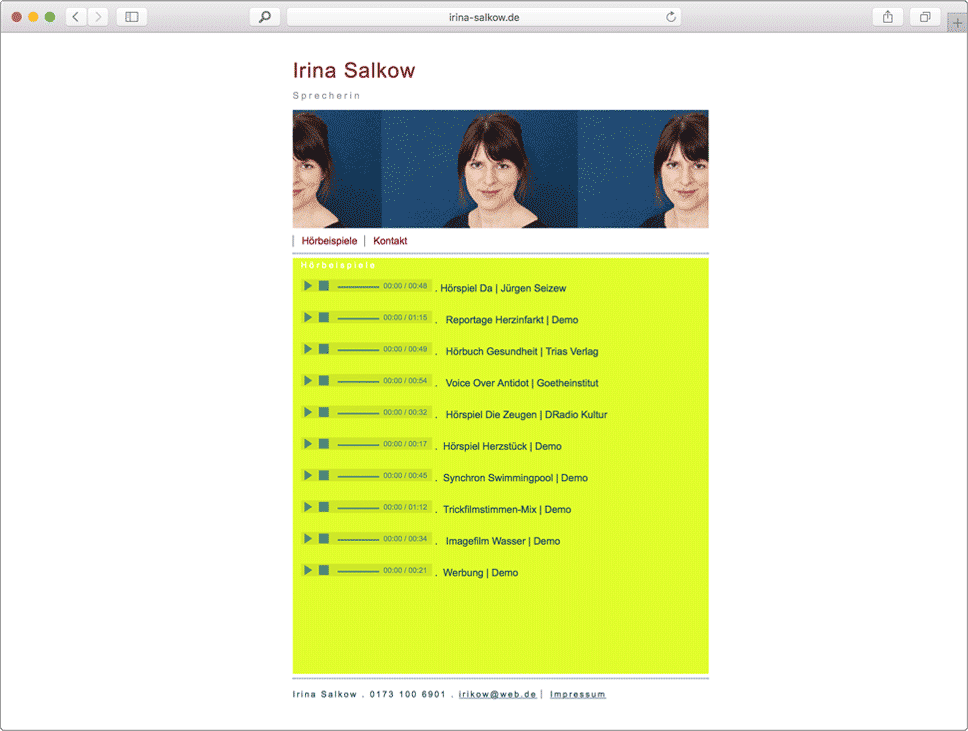Open the Hörbeispiele navigation link
Viewport: 968px width, 731px height.
[x=329, y=241]
